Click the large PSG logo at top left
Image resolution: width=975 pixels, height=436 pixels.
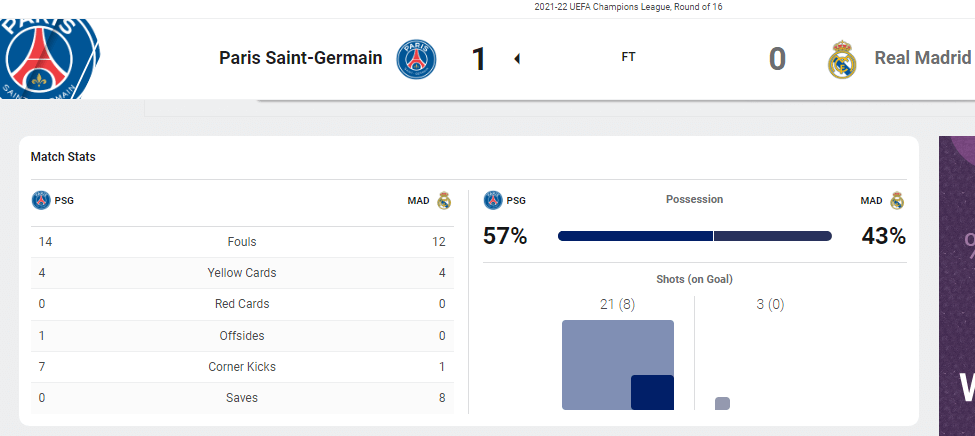pyautogui.click(x=49, y=58)
